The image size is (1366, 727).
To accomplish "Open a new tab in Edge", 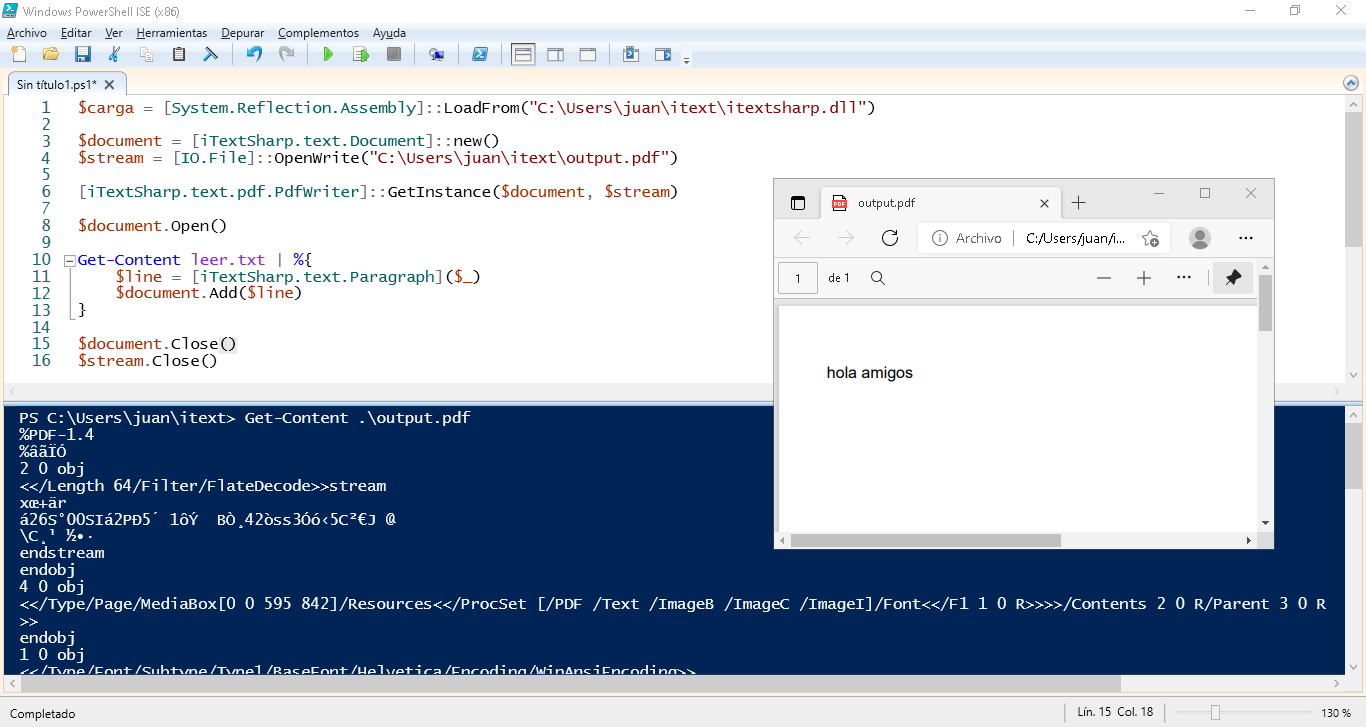I will click(1078, 203).
